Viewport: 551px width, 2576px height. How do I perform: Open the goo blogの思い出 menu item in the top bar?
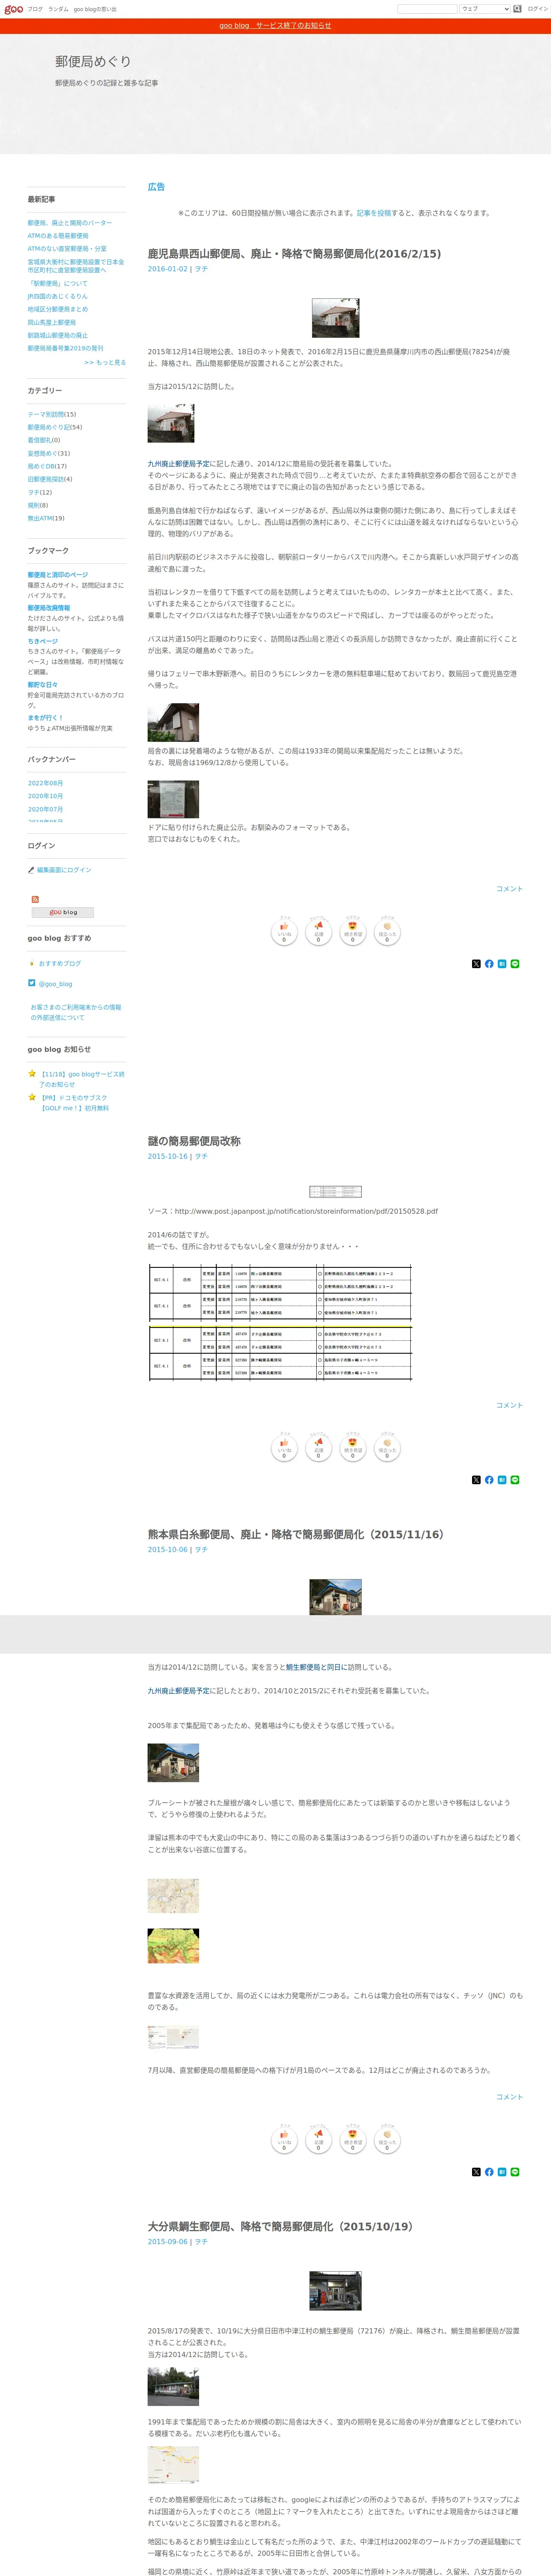[x=95, y=9]
